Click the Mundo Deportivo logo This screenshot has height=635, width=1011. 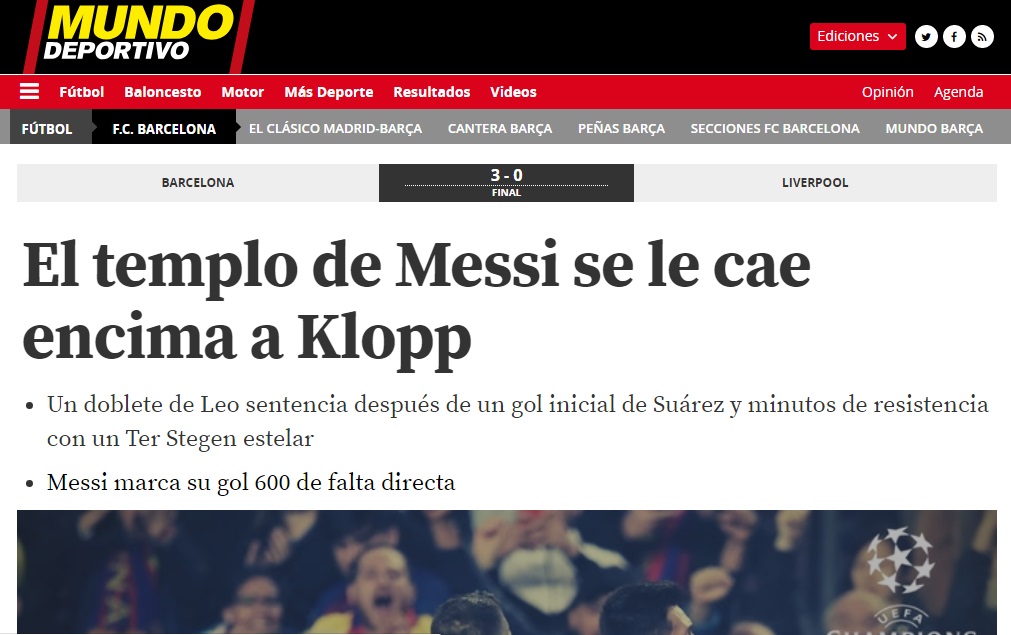click(138, 35)
